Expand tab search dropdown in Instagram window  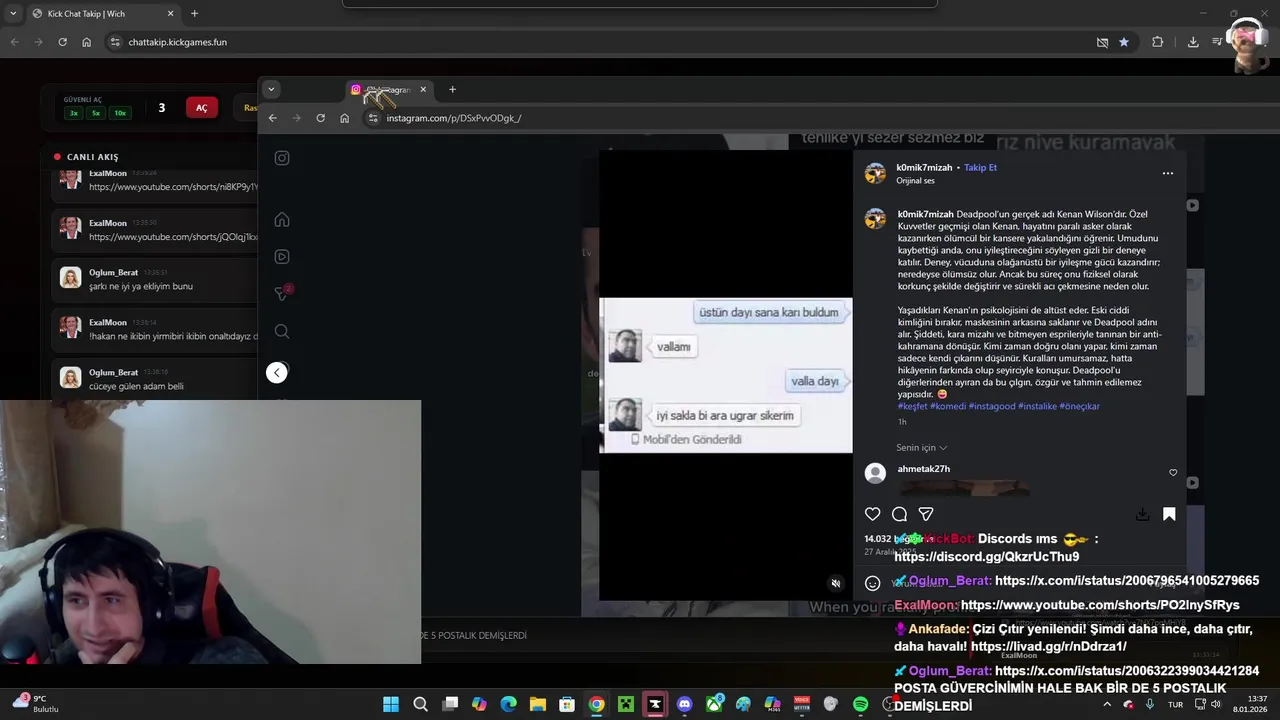[x=271, y=89]
